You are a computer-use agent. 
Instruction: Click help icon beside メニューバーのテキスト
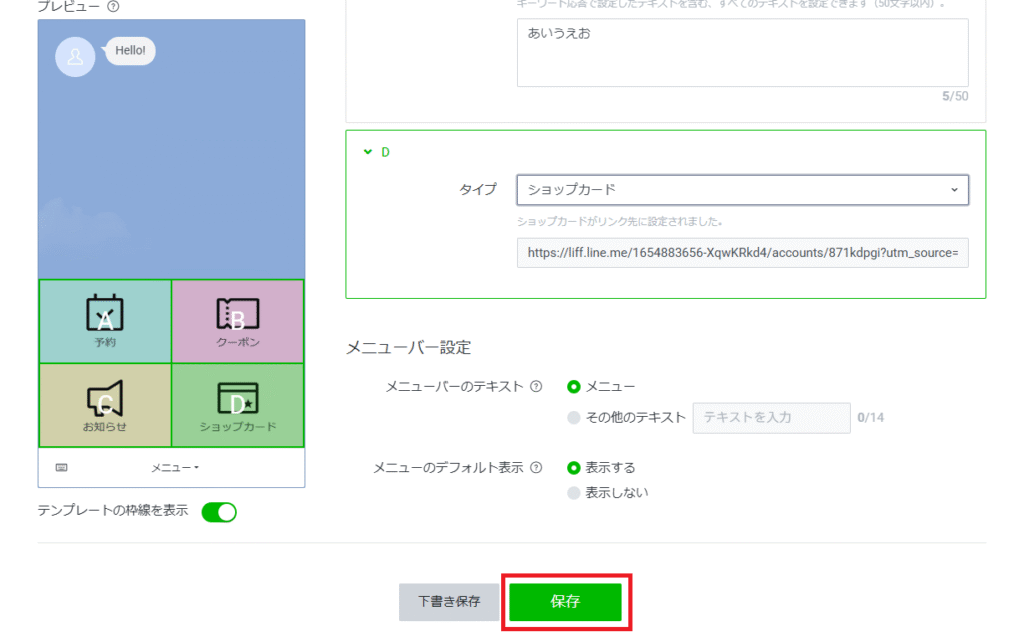coord(537,387)
